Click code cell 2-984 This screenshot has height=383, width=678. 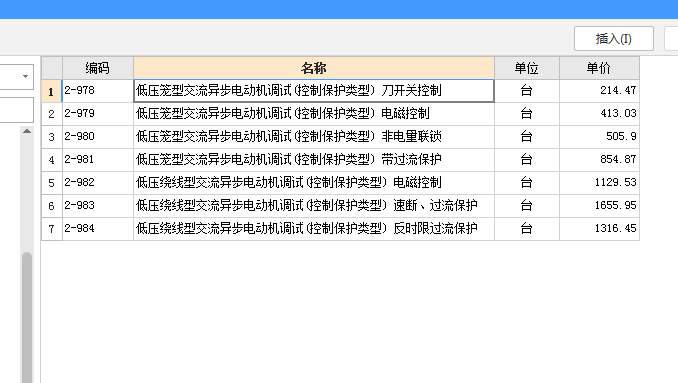tap(98, 228)
